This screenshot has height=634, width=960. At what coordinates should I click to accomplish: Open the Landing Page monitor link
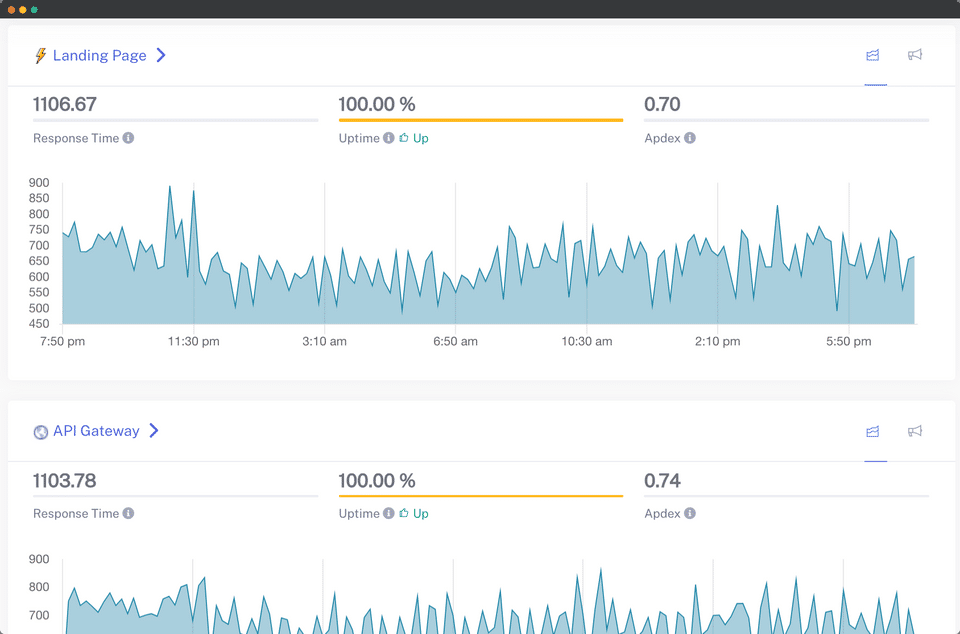[99, 56]
